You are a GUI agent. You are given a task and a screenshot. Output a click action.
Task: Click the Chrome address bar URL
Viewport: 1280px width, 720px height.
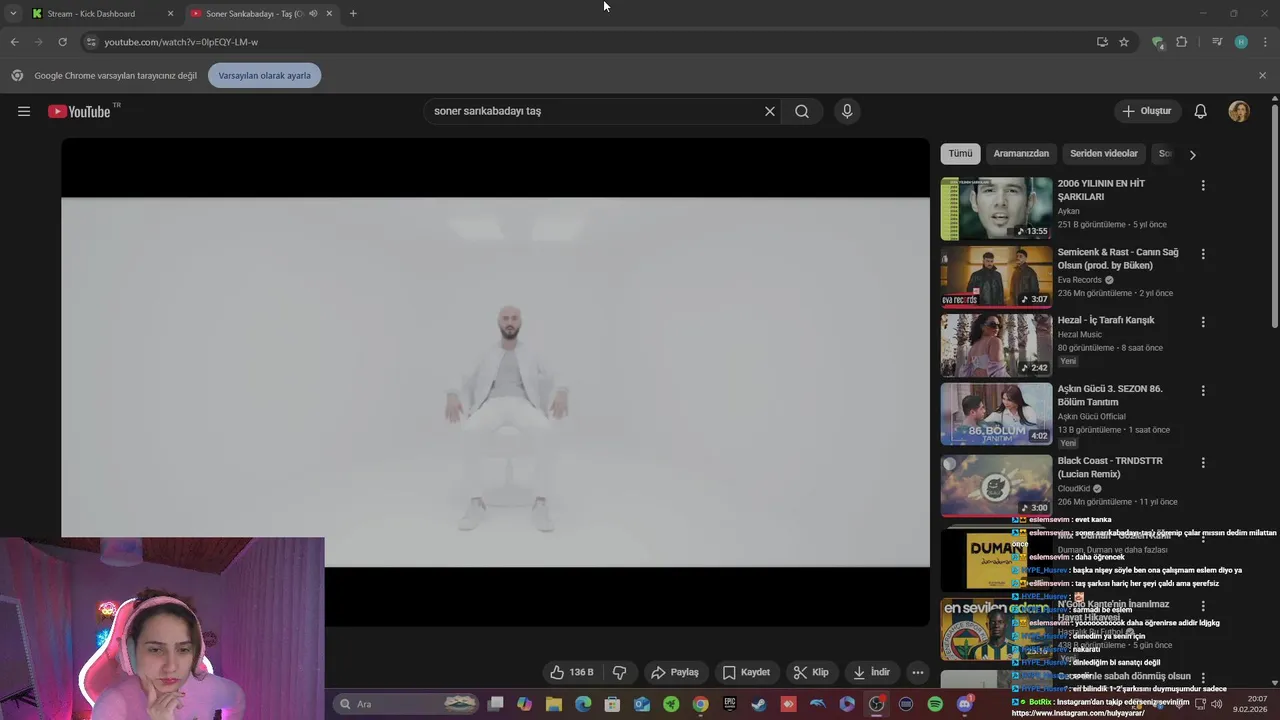(181, 42)
